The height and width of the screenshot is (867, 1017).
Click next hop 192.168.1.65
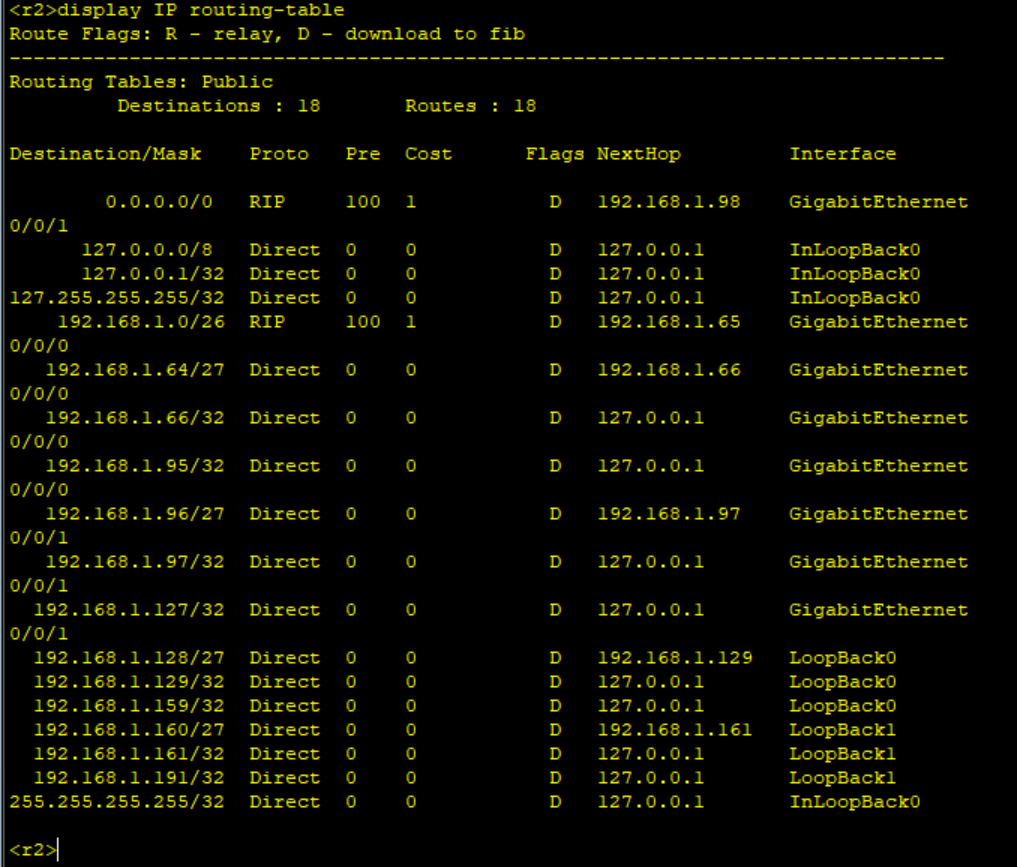(669, 322)
